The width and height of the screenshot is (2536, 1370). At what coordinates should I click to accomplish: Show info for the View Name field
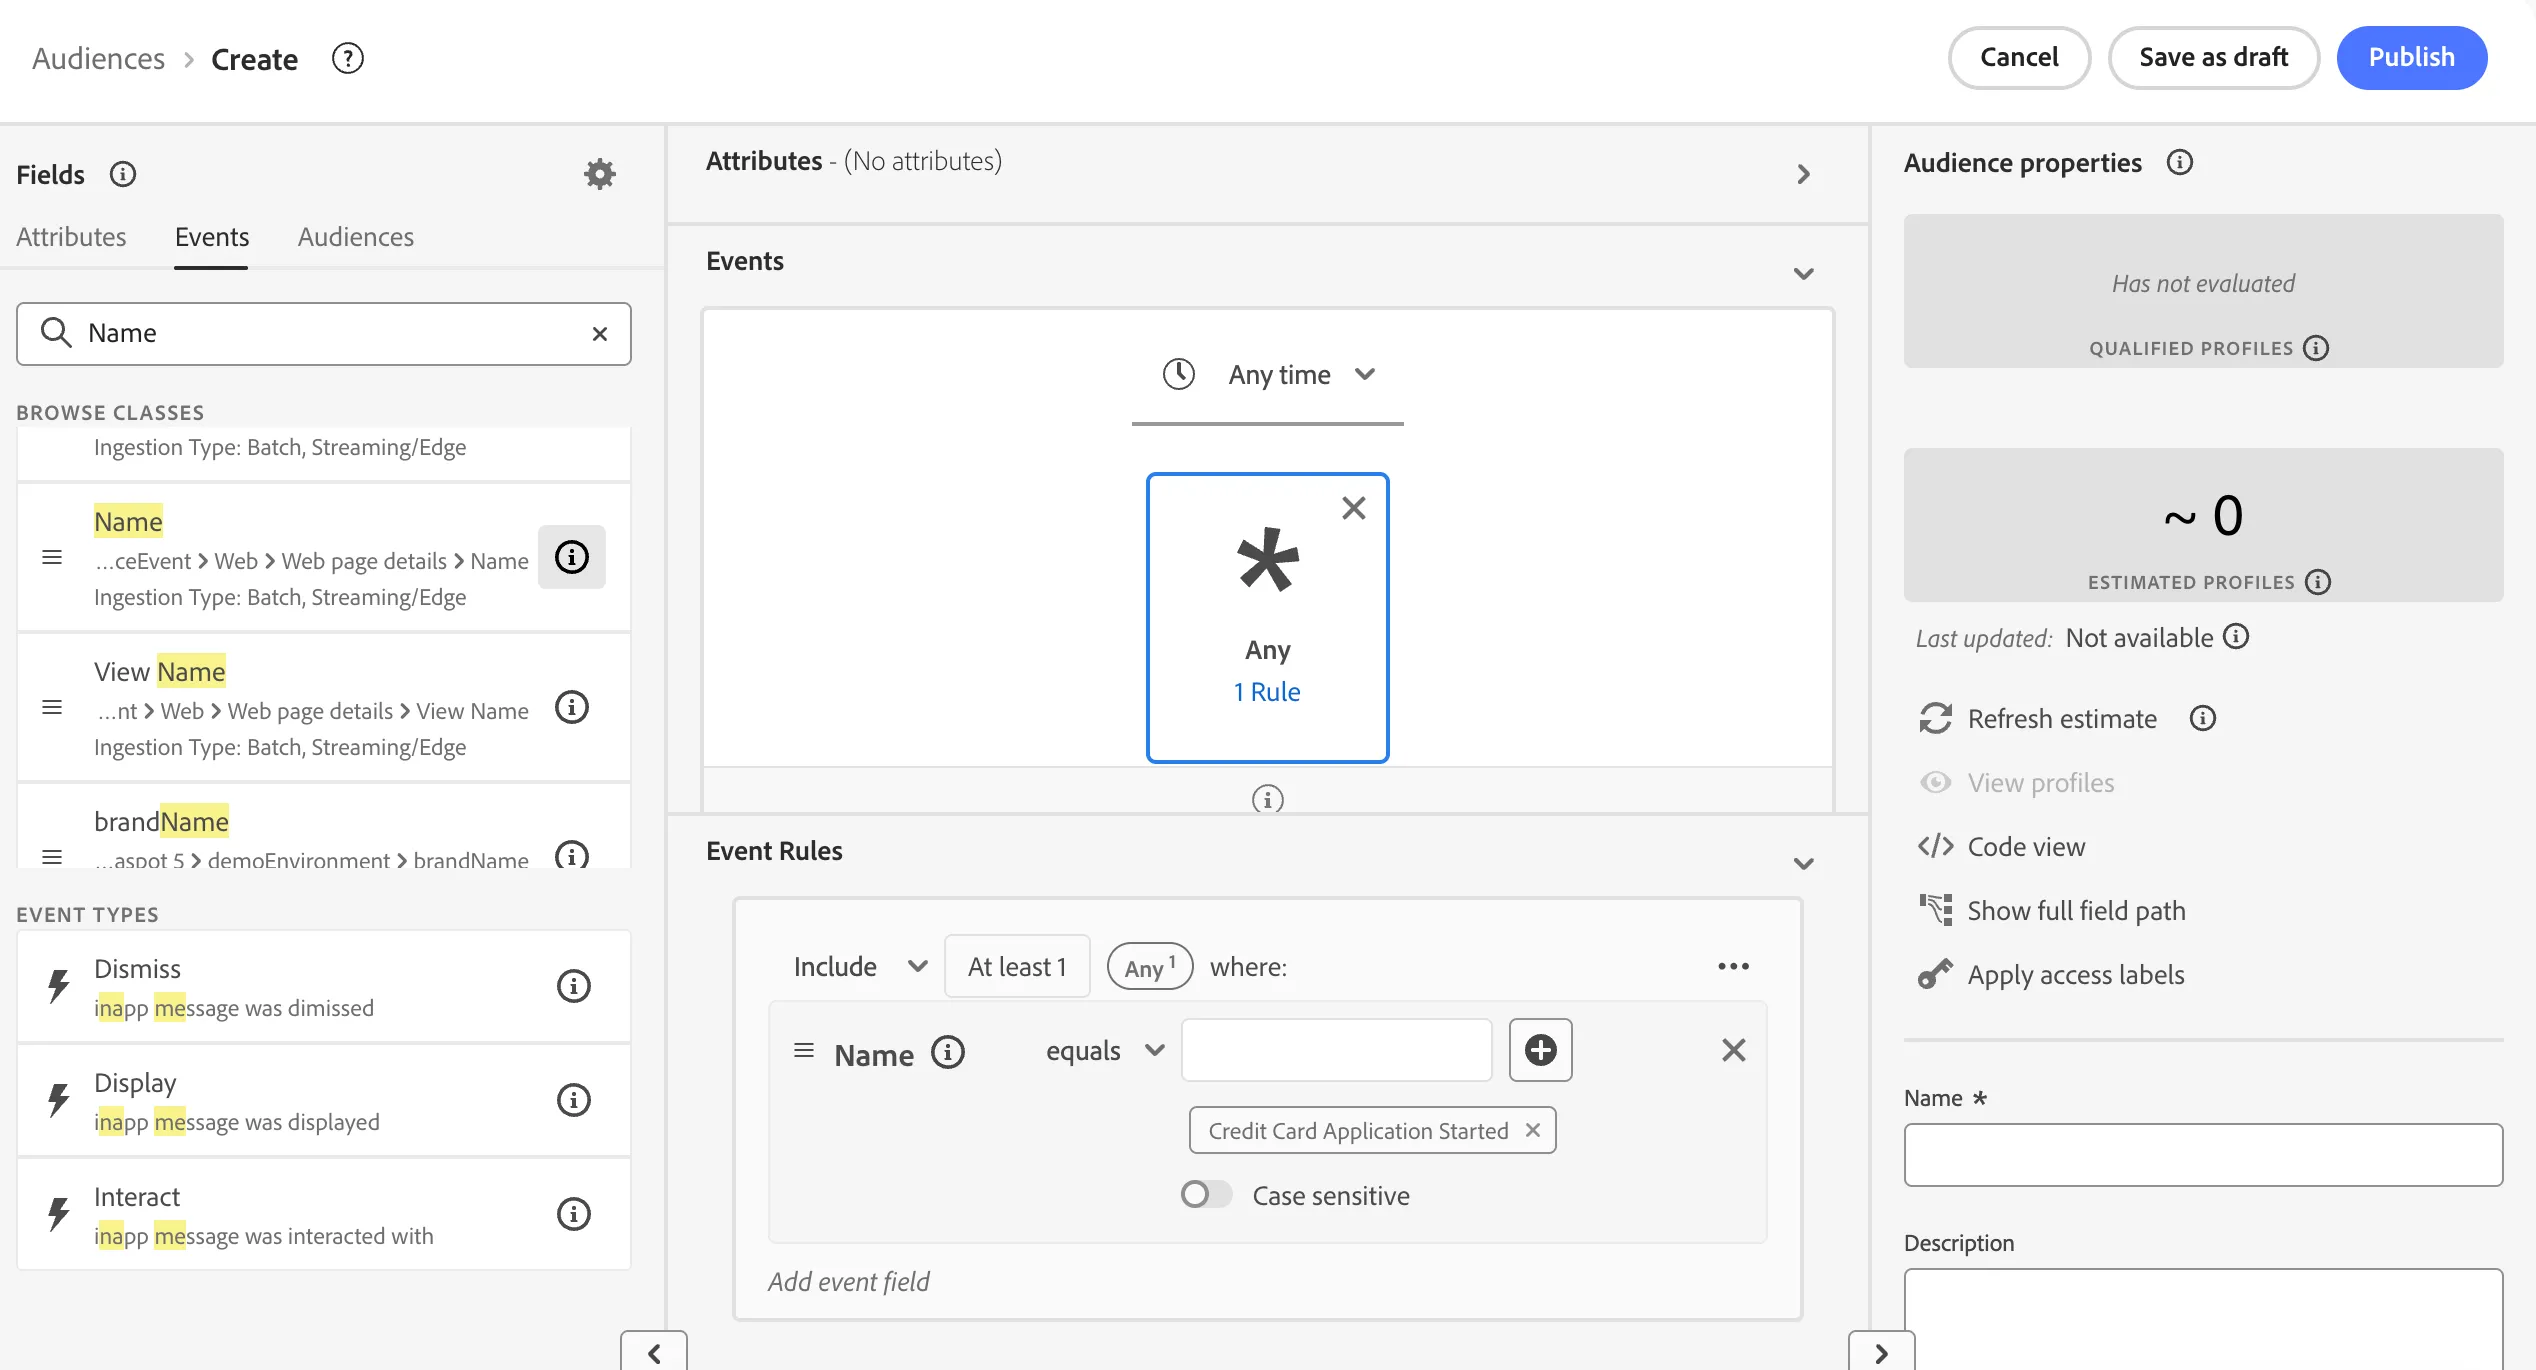click(x=572, y=707)
